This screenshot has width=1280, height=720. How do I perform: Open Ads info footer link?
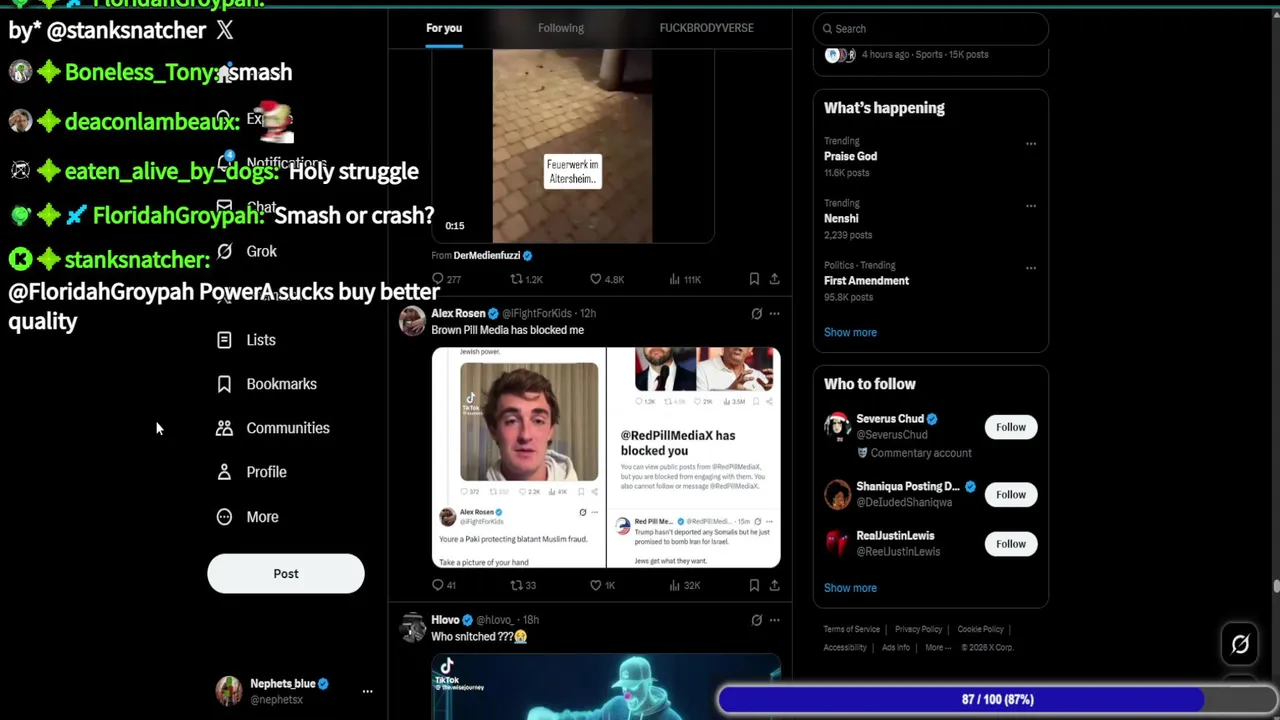click(x=896, y=647)
